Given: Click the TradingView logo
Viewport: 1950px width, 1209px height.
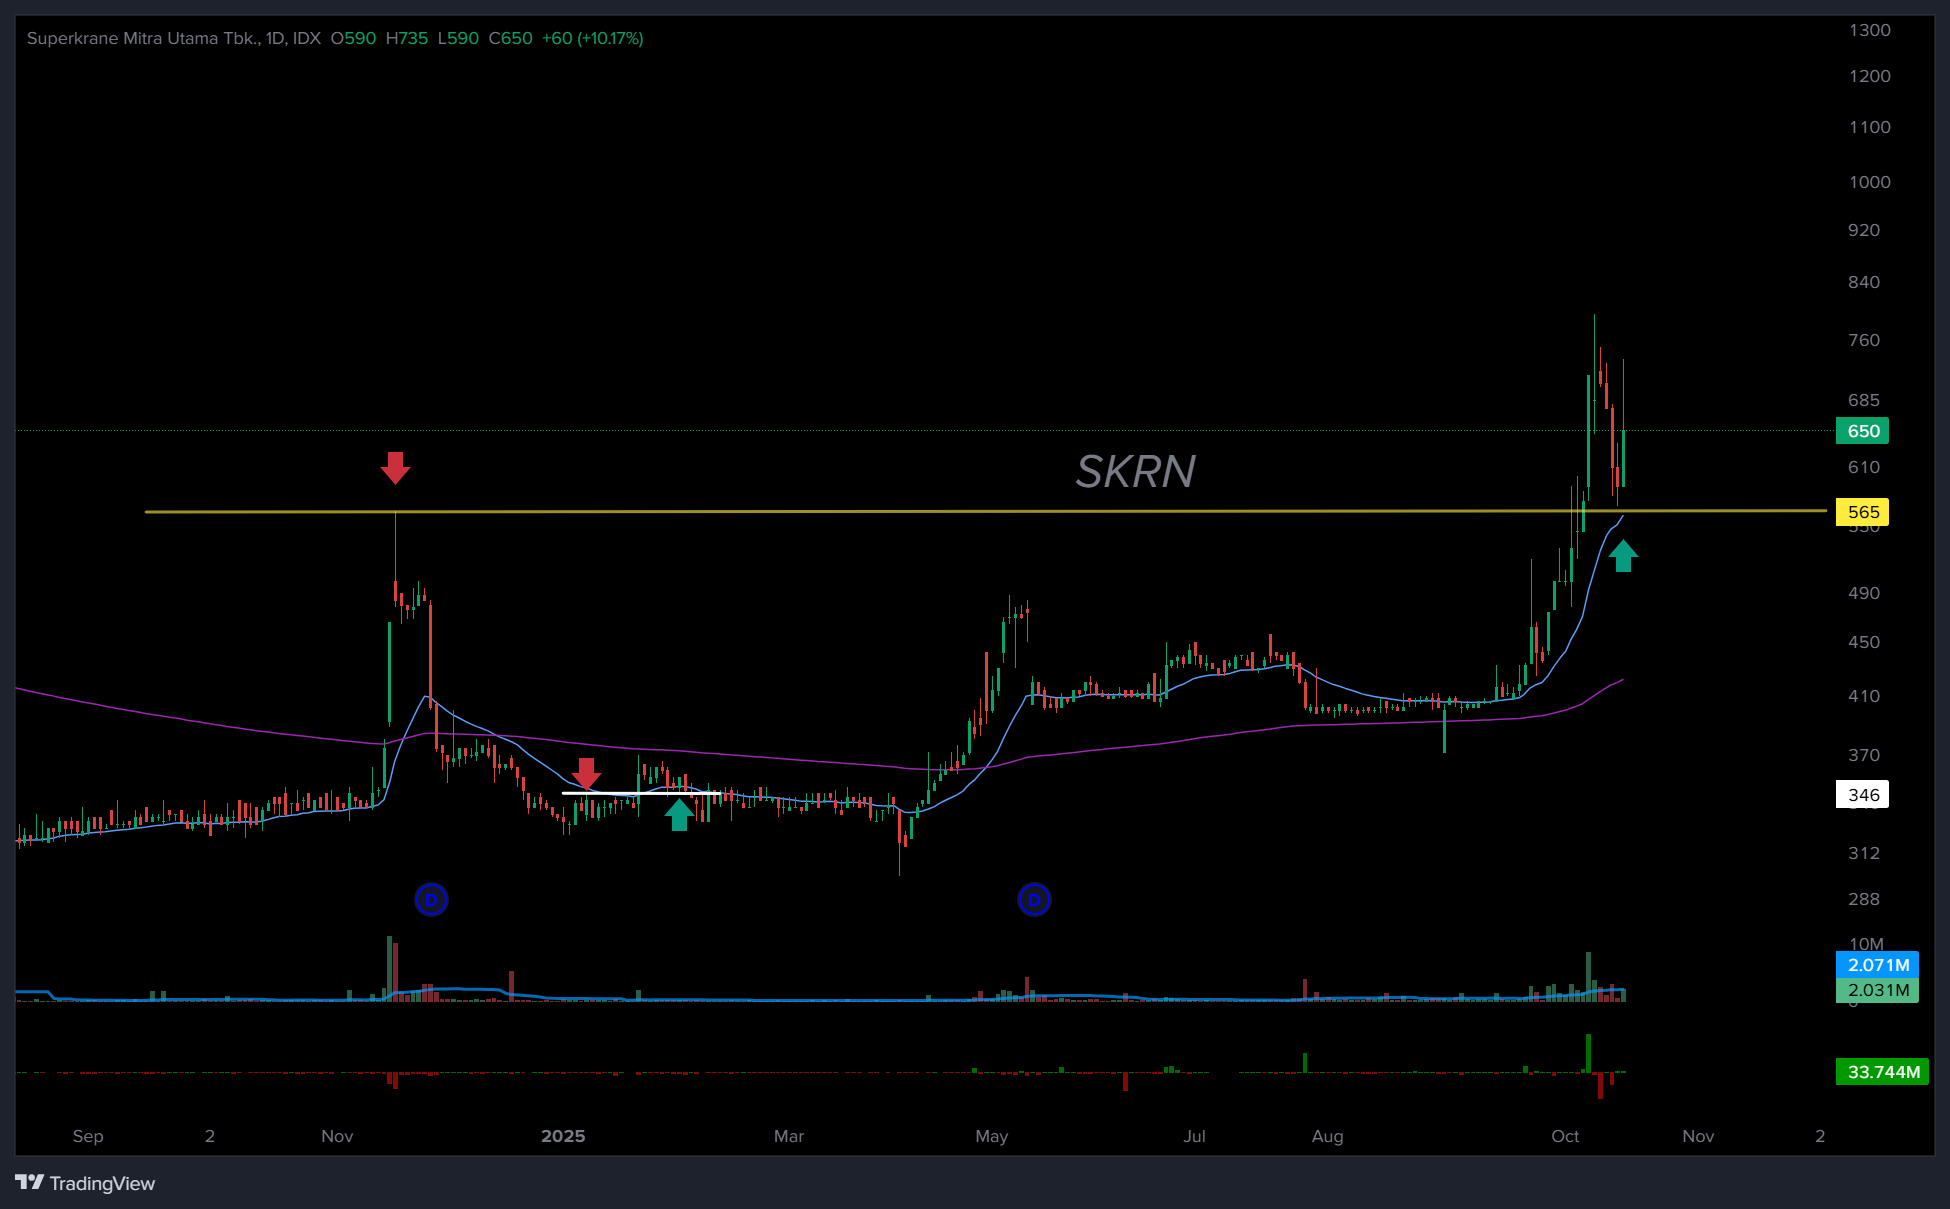Looking at the screenshot, I should coord(85,1183).
